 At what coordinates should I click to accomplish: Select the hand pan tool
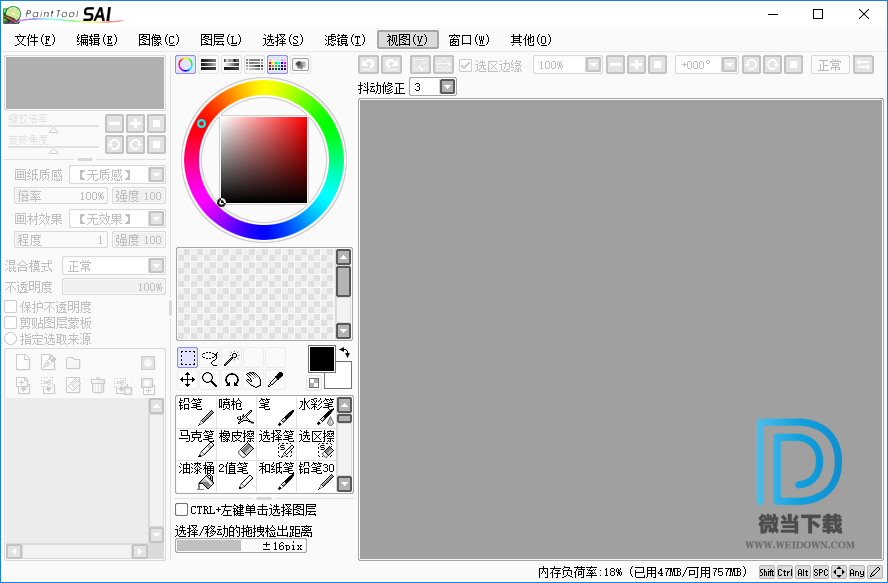pyautogui.click(x=254, y=380)
